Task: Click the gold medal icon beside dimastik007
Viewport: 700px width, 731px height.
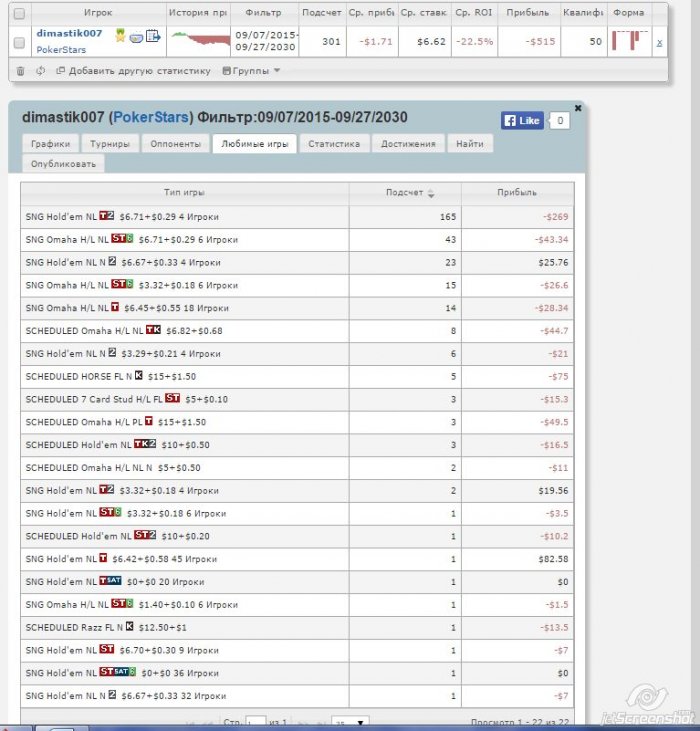Action: 120,35
